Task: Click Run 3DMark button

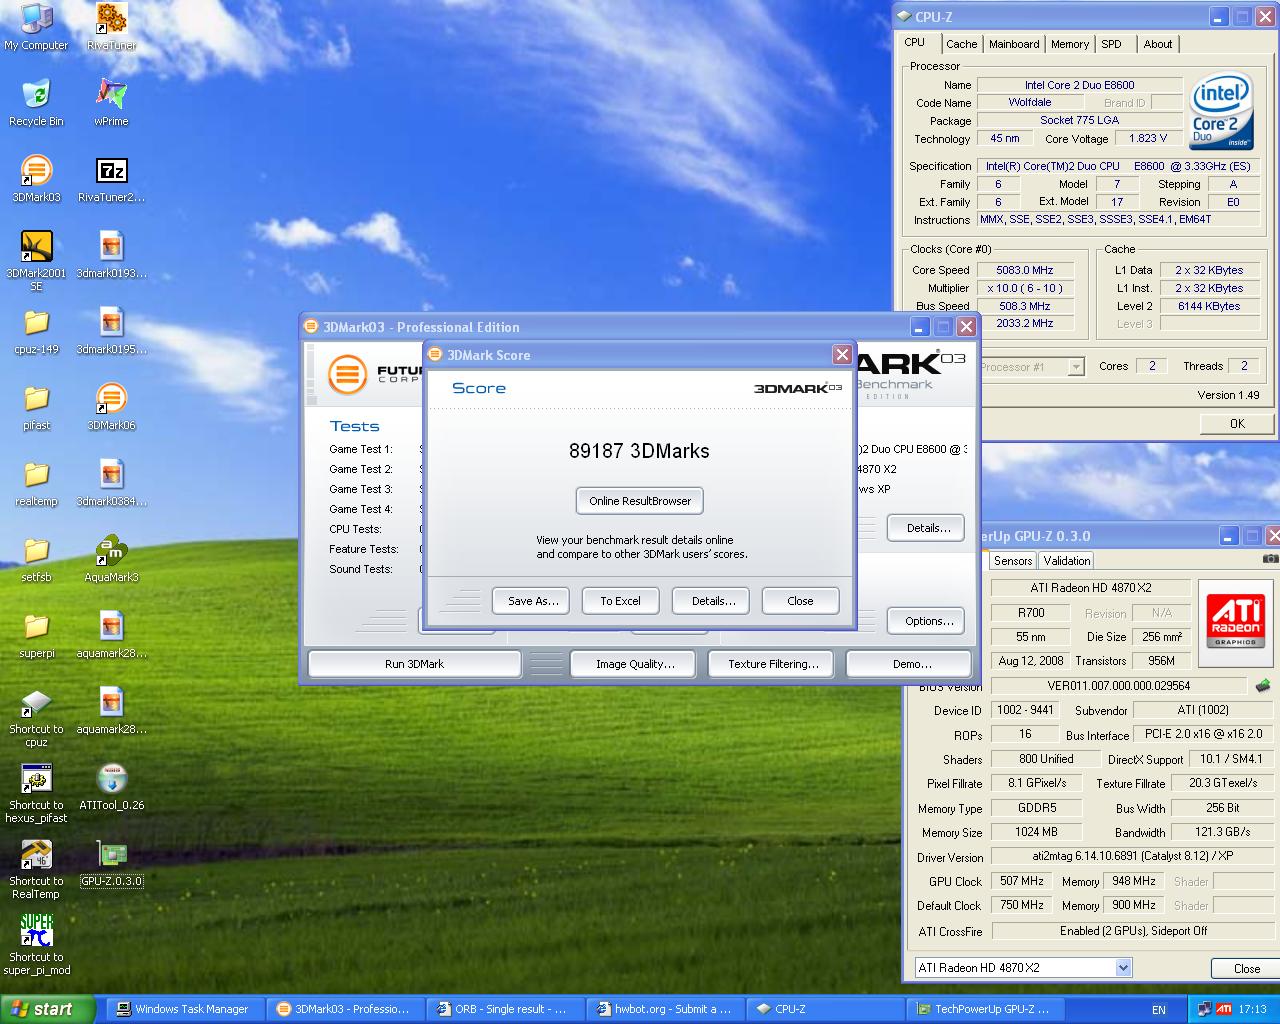Action: 414,664
